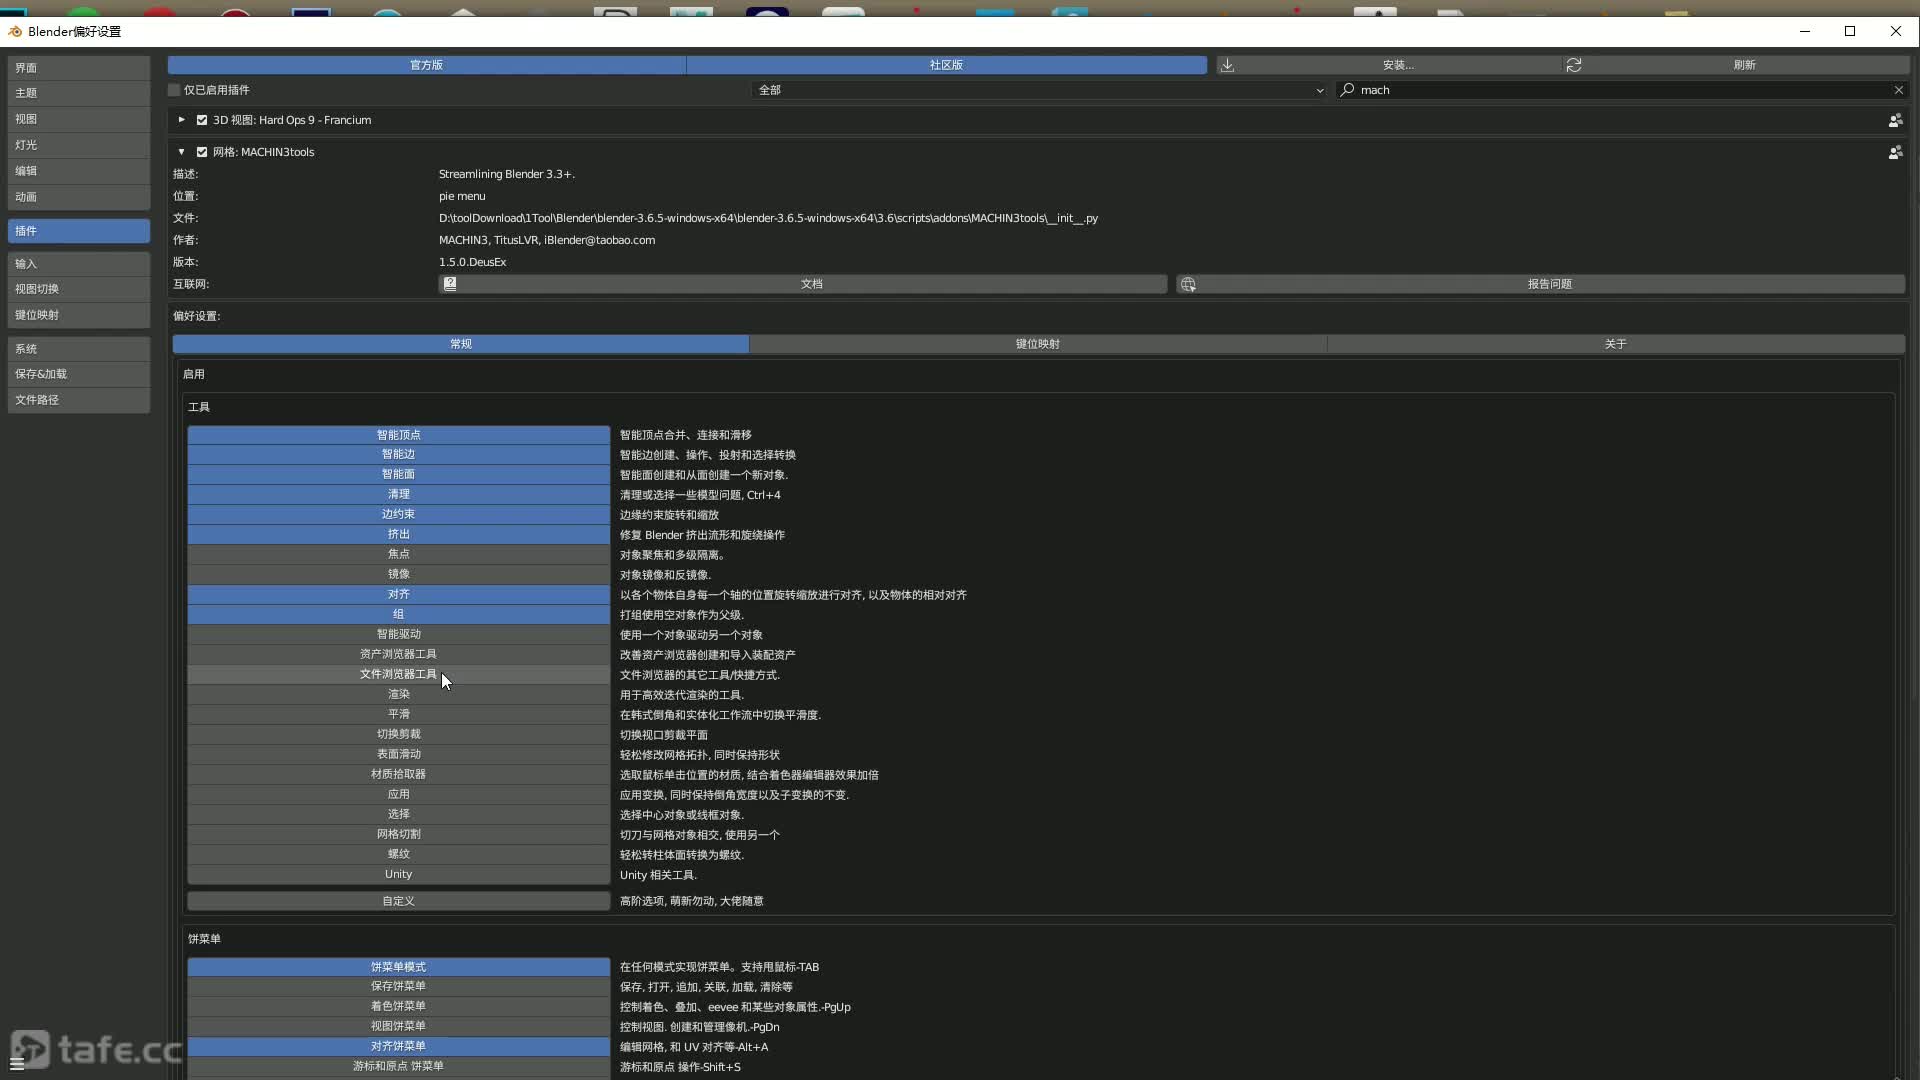The height and width of the screenshot is (1080, 1920).
Task: Enable the 网格切割 tool
Action: coord(398,834)
